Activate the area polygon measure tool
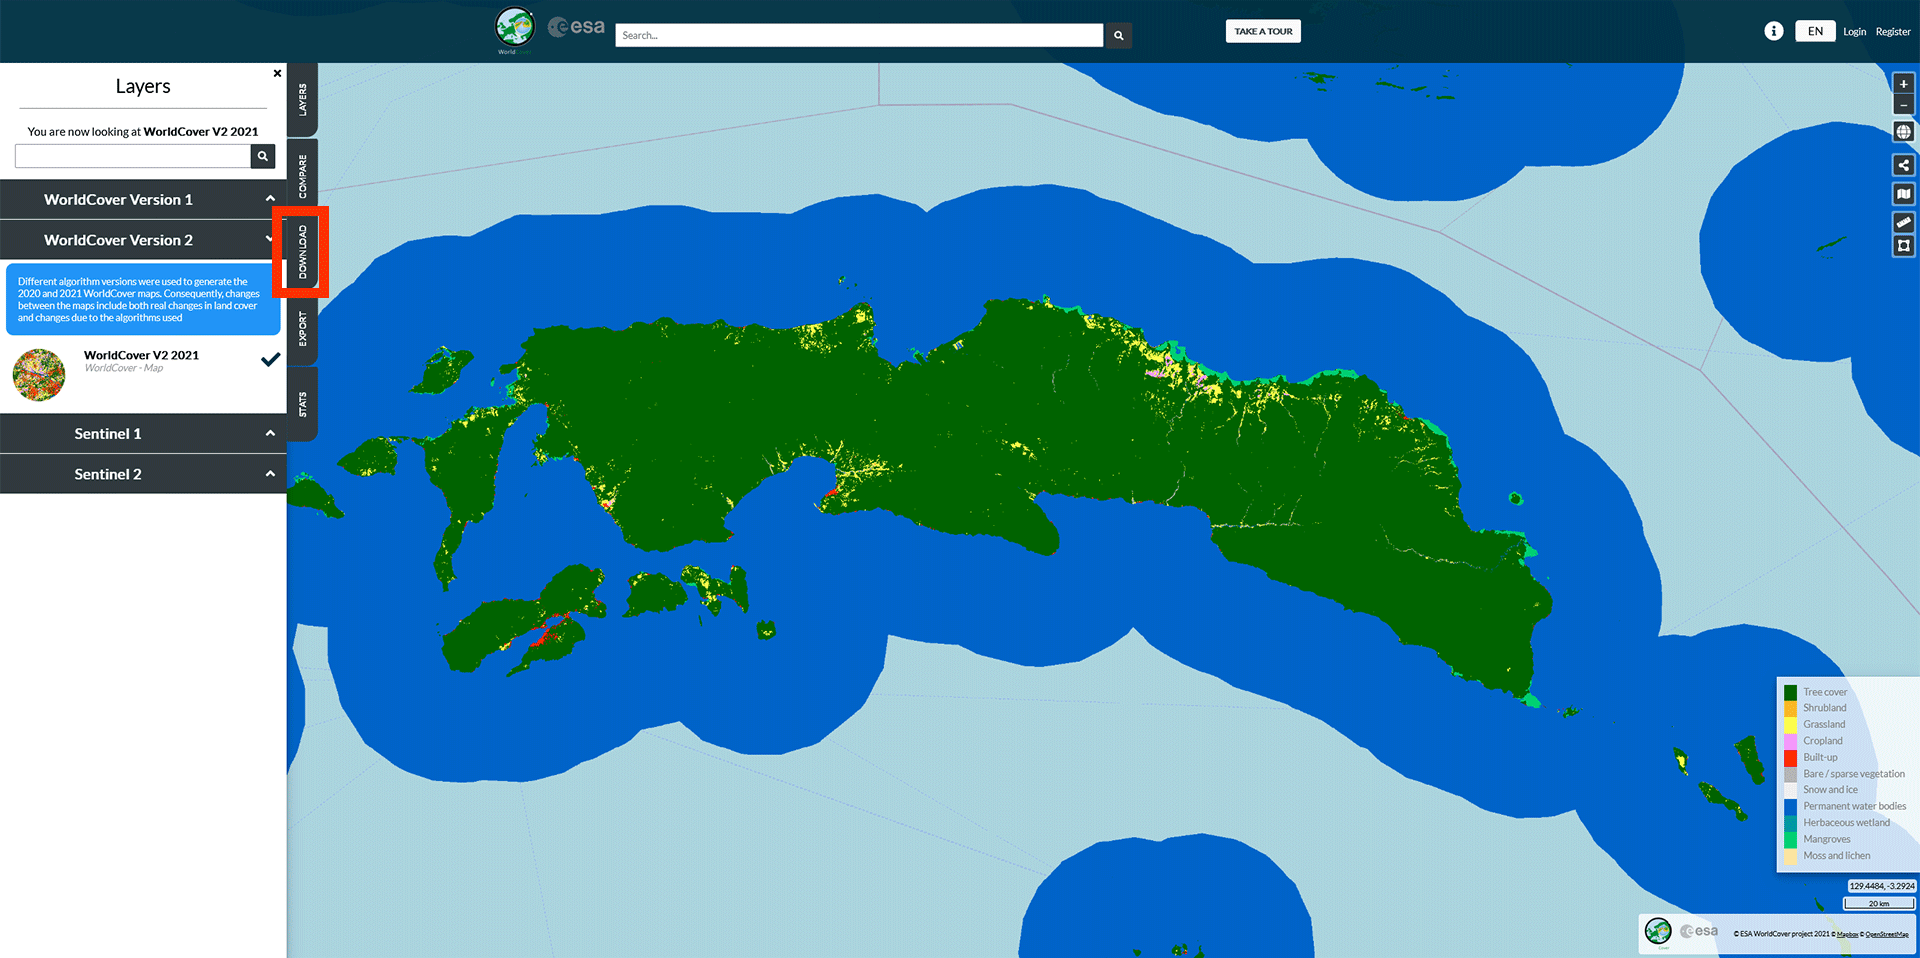The image size is (1920, 958). point(1903,245)
